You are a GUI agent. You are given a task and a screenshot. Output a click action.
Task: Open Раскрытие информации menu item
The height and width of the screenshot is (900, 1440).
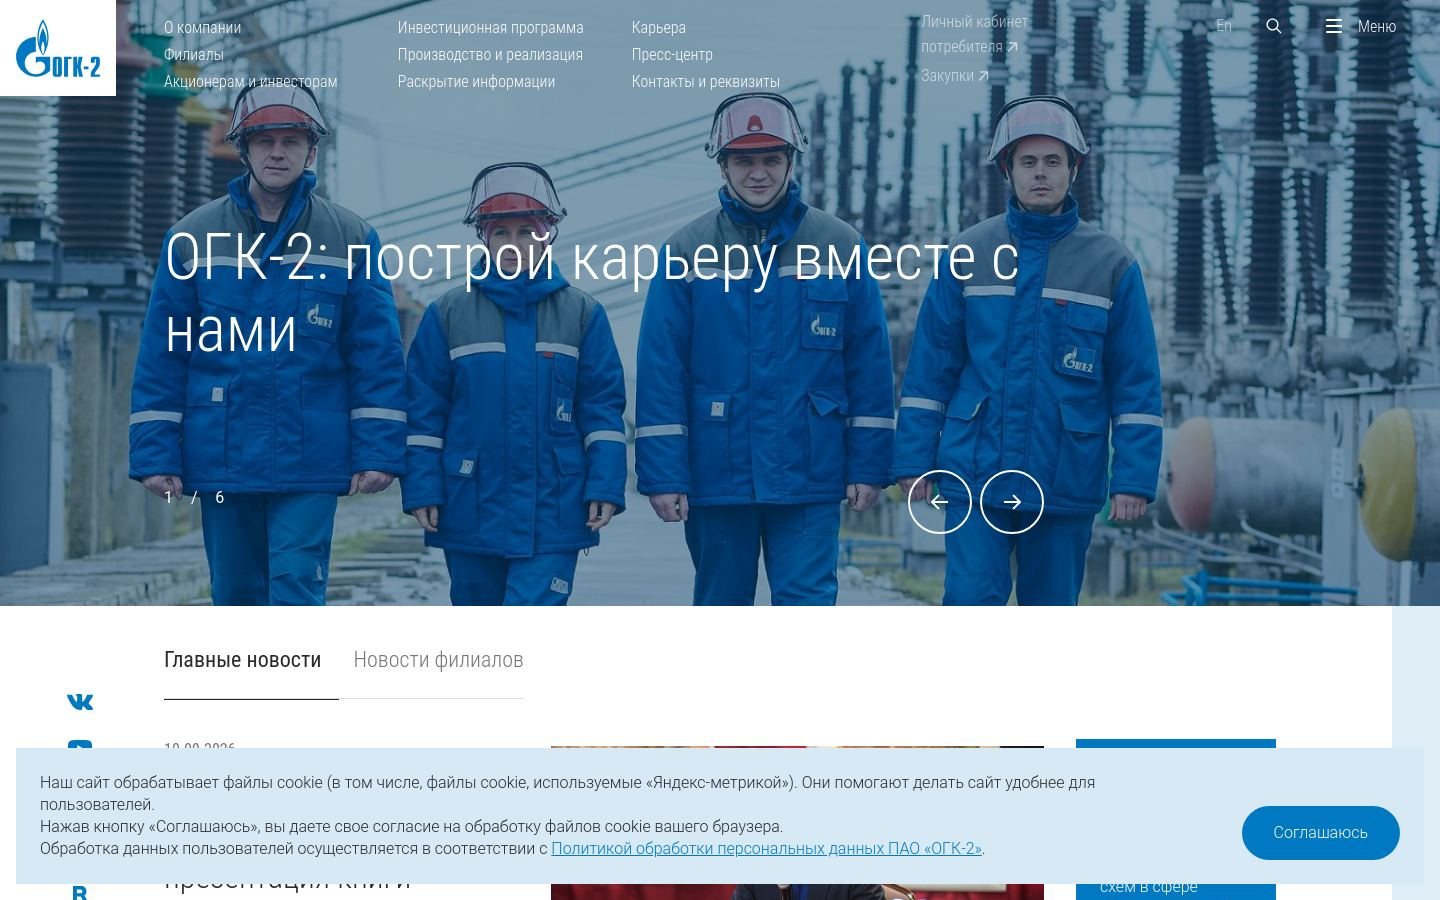click(x=476, y=81)
